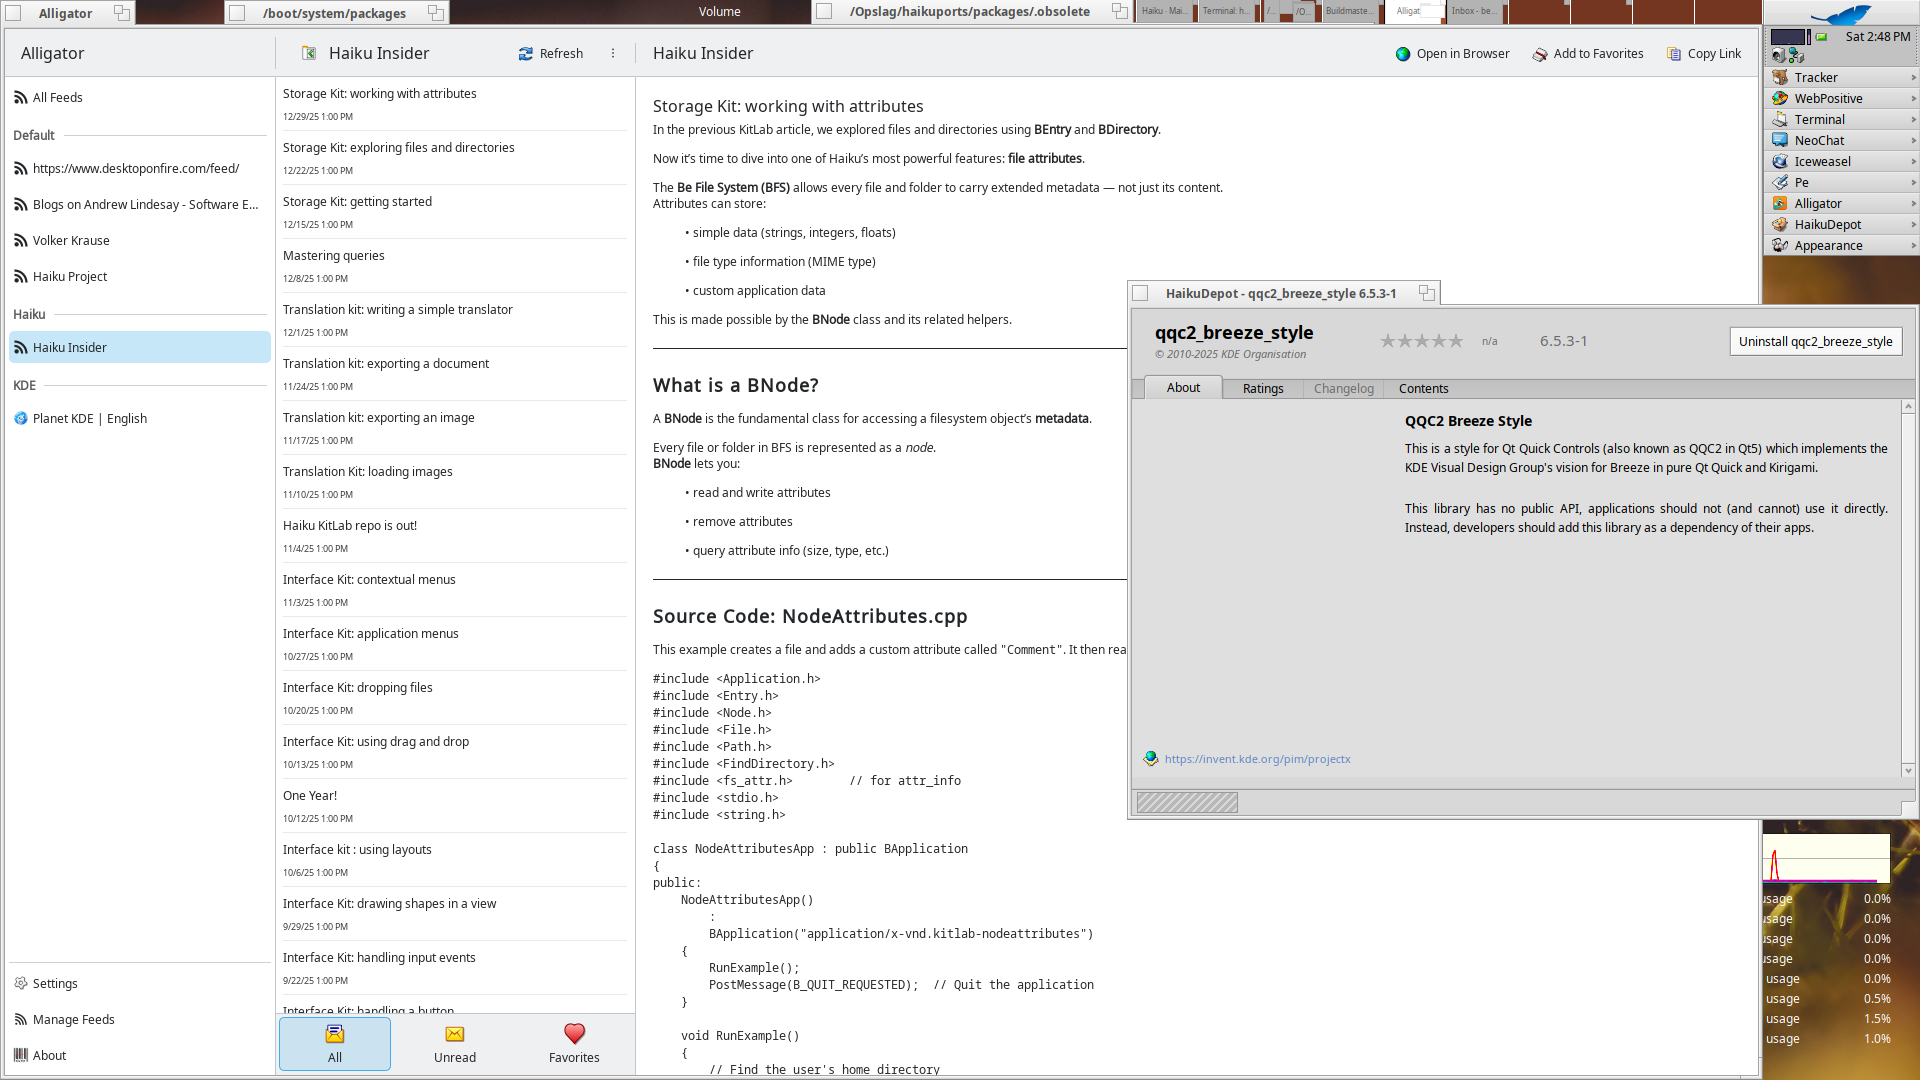Expand the Tracker submenu arrow in Deskbar
The width and height of the screenshot is (1920, 1080).
1913,78
